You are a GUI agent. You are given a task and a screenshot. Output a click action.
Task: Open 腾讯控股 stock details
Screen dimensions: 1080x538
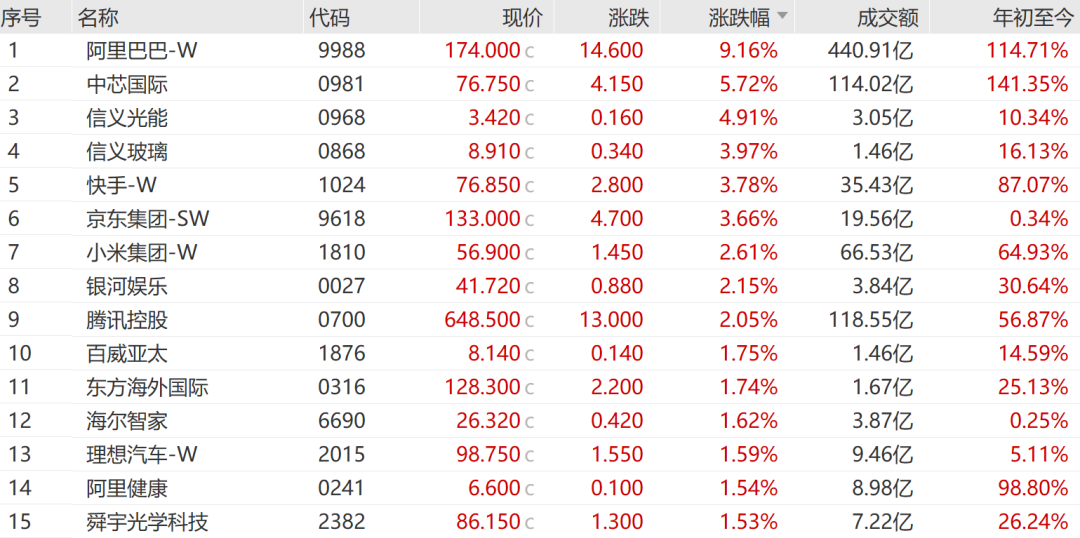pos(127,320)
